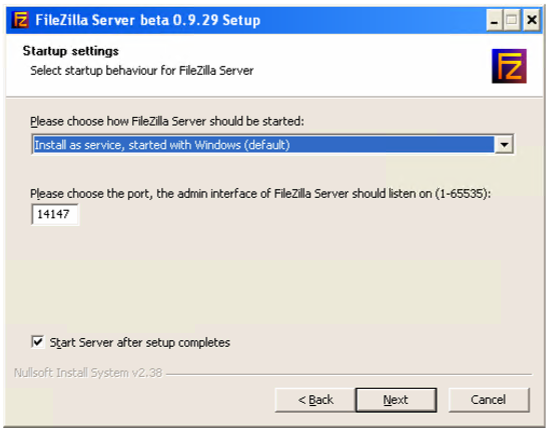This screenshot has width=551, height=433.
Task: Click the title bar text 'FileZilla Server beta'
Action: 148,20
